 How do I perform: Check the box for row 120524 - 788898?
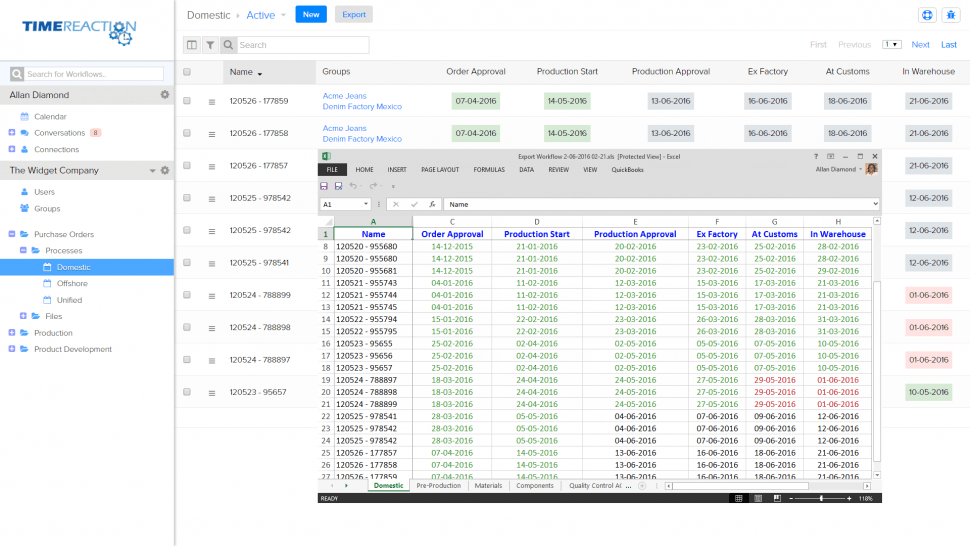point(187,327)
